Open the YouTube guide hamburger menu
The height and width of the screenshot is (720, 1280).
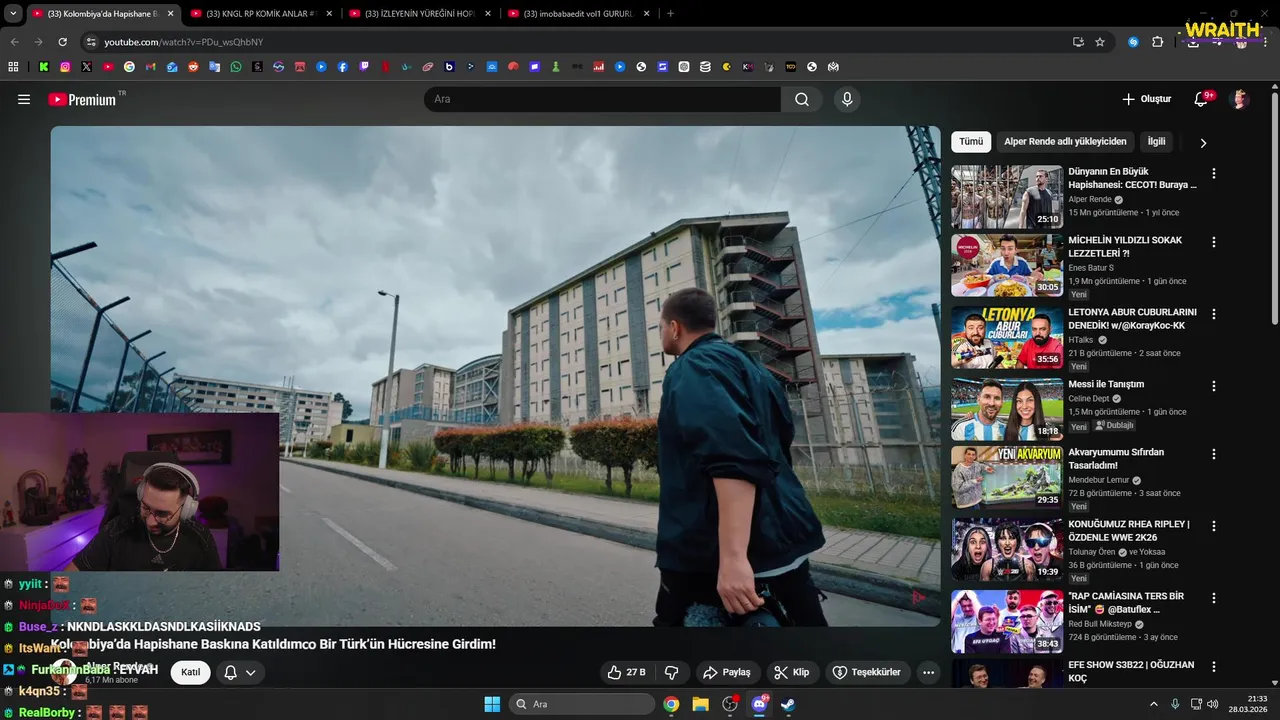pos(24,99)
